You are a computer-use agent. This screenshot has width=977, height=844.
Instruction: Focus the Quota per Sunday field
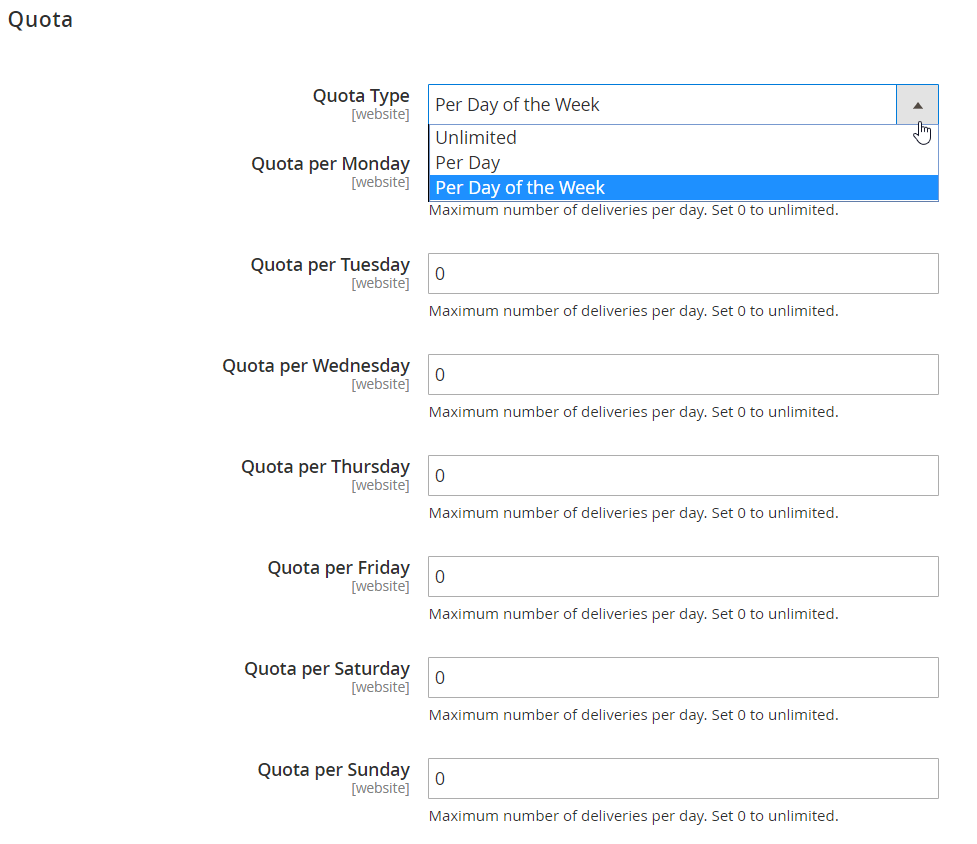click(683, 778)
